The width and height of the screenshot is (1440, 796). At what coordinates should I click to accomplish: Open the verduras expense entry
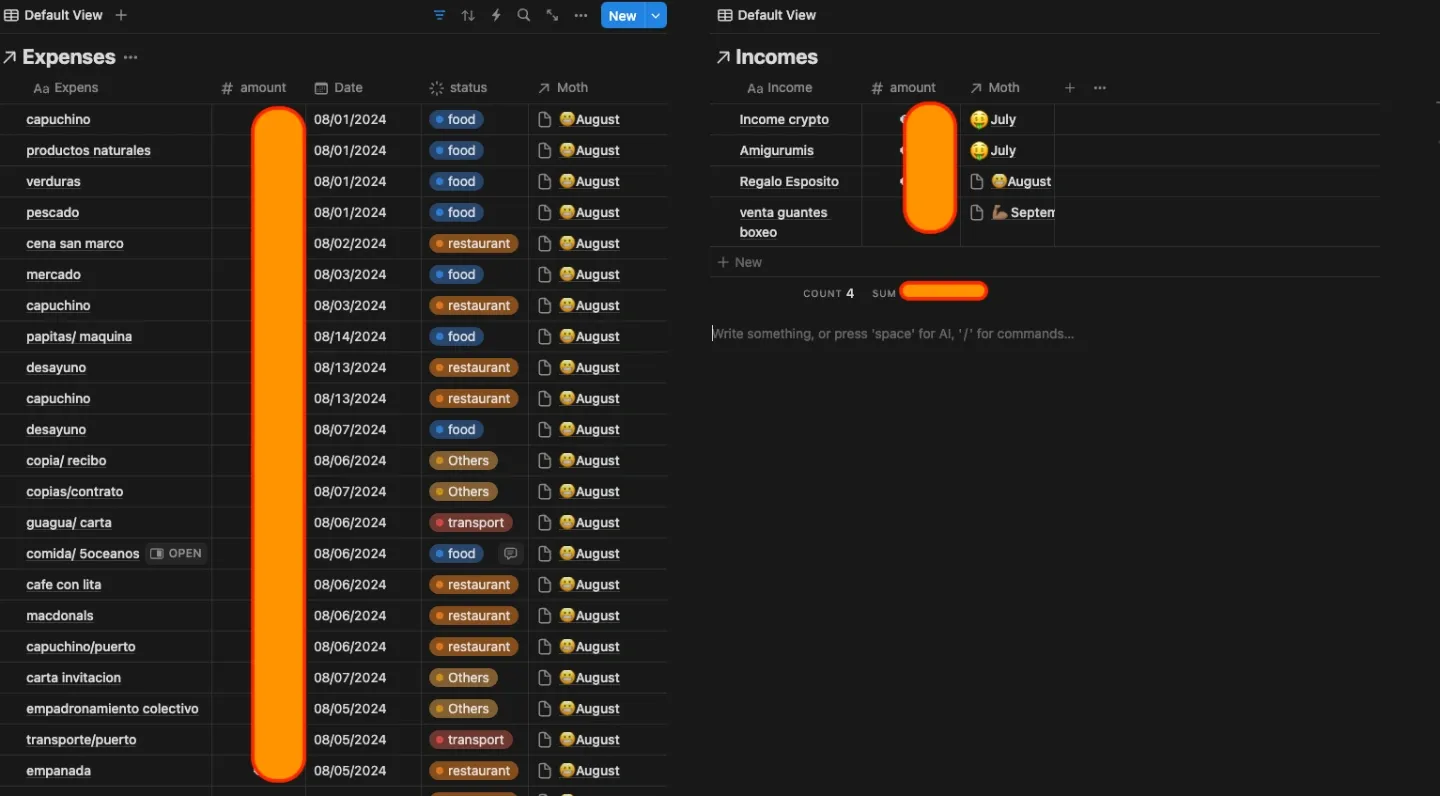54,182
